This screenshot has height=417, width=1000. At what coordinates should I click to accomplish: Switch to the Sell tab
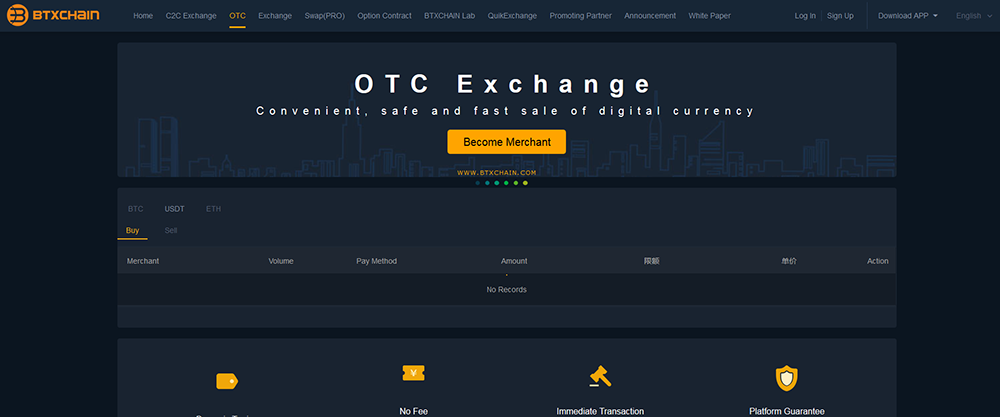(171, 231)
